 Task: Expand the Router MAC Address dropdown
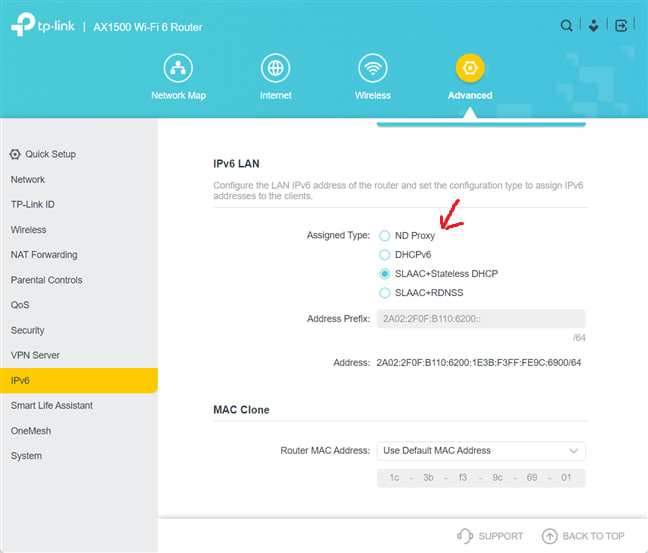[480, 450]
